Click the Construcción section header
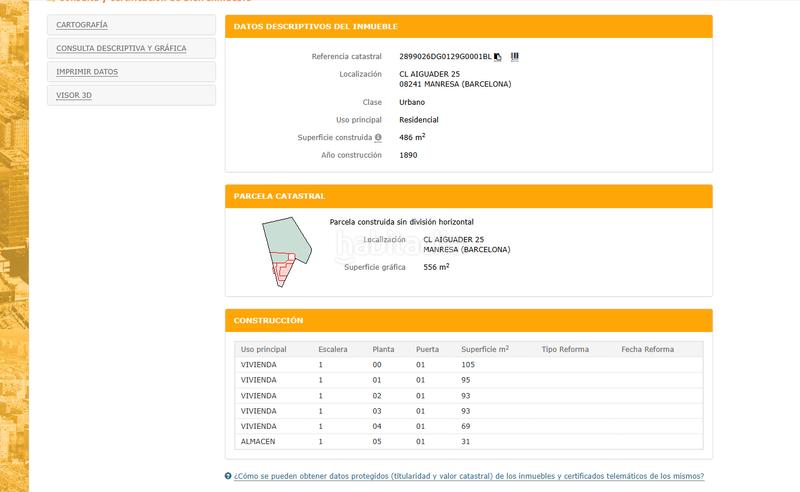Viewport: 800px width, 492px height. coord(268,321)
